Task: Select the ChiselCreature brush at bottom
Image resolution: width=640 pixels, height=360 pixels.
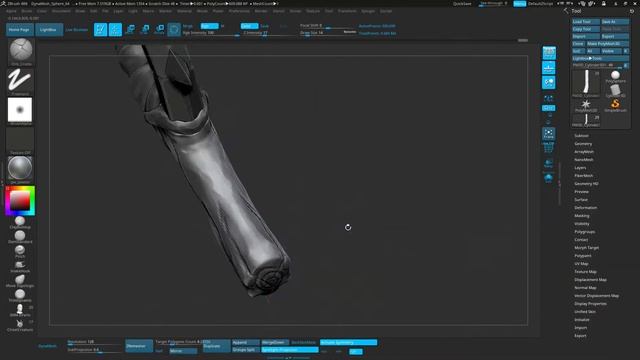Action: pyautogui.click(x=20, y=325)
